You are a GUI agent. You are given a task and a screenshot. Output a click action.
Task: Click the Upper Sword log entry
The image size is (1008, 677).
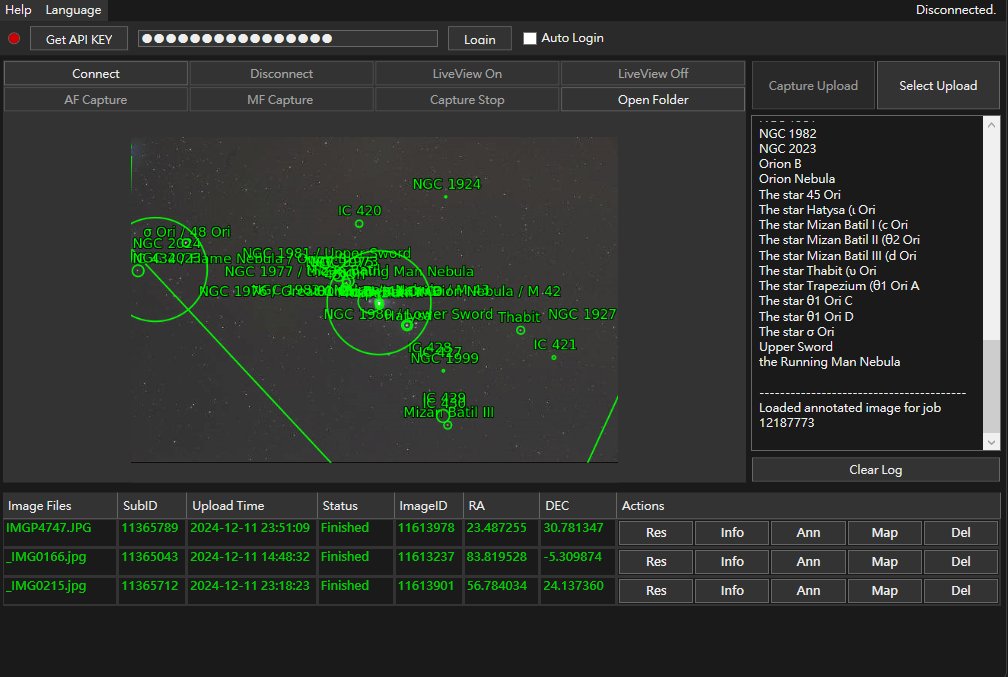796,347
